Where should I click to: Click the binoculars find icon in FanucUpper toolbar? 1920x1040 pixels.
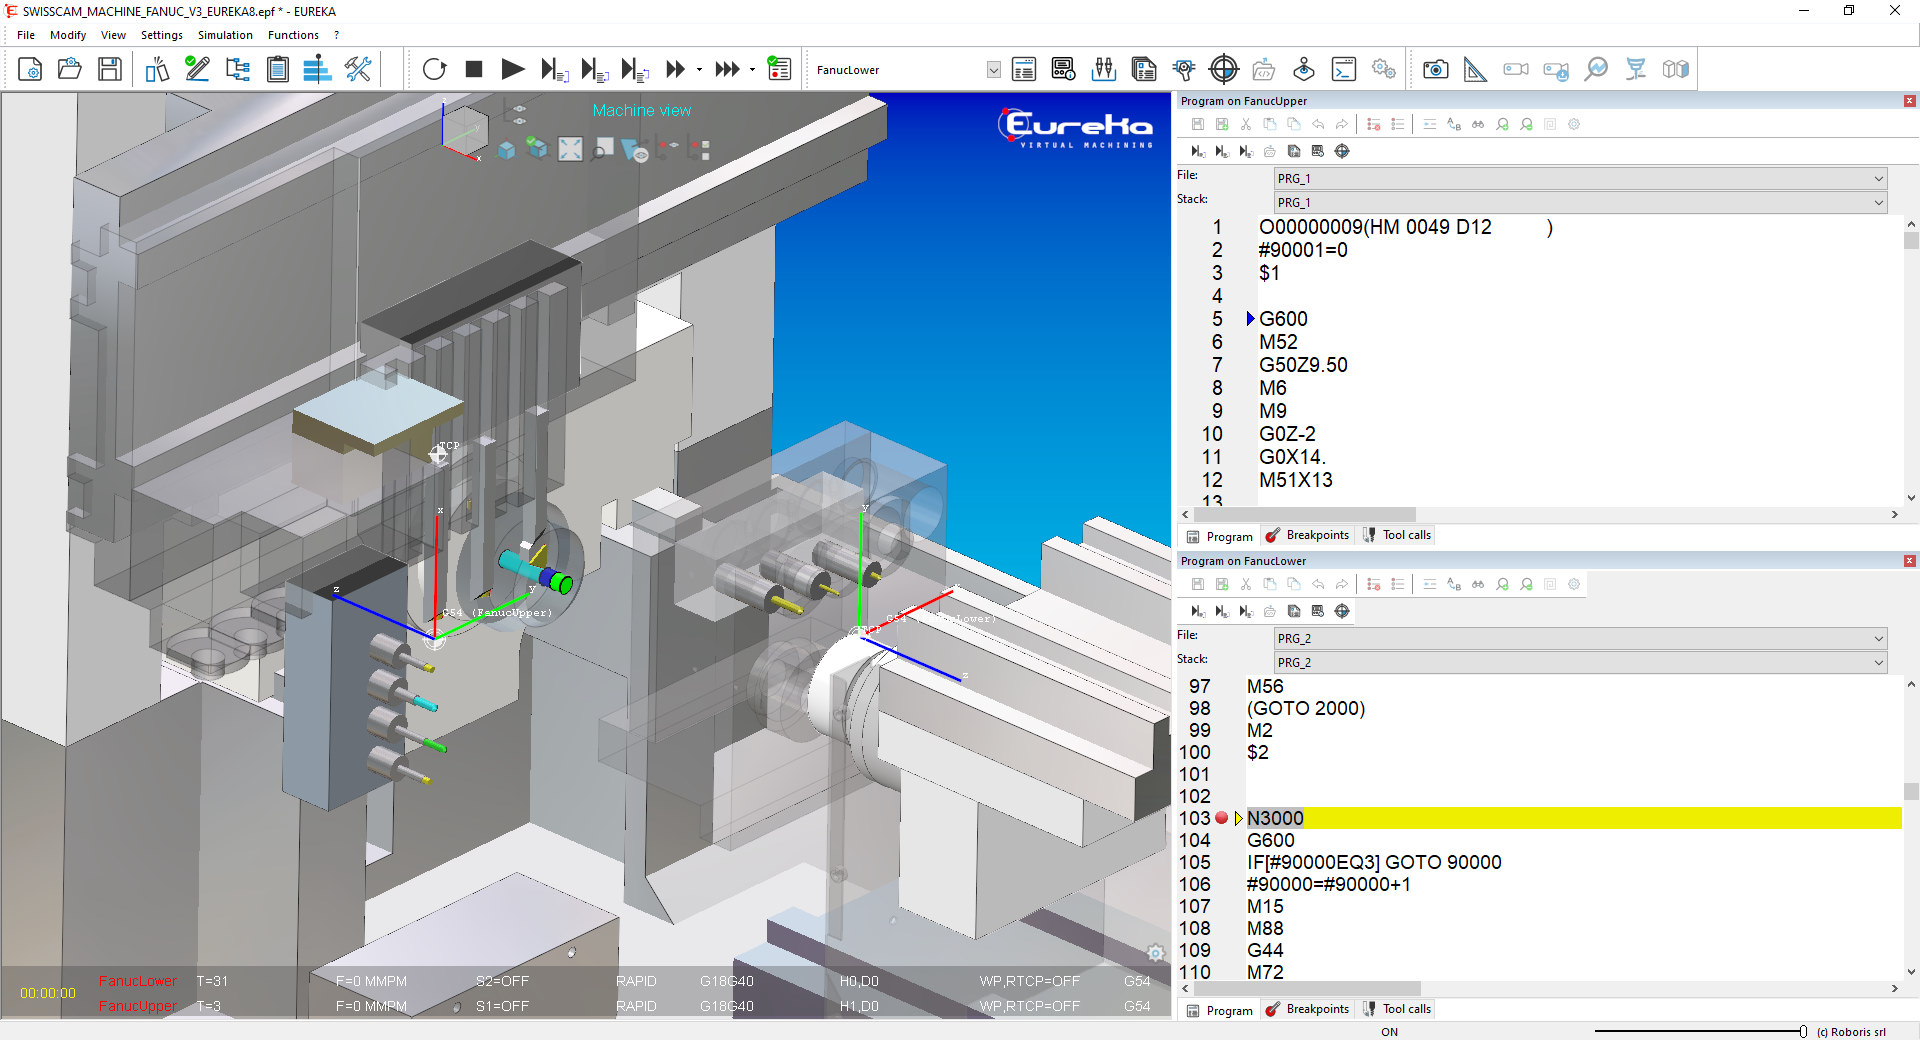click(x=1477, y=125)
